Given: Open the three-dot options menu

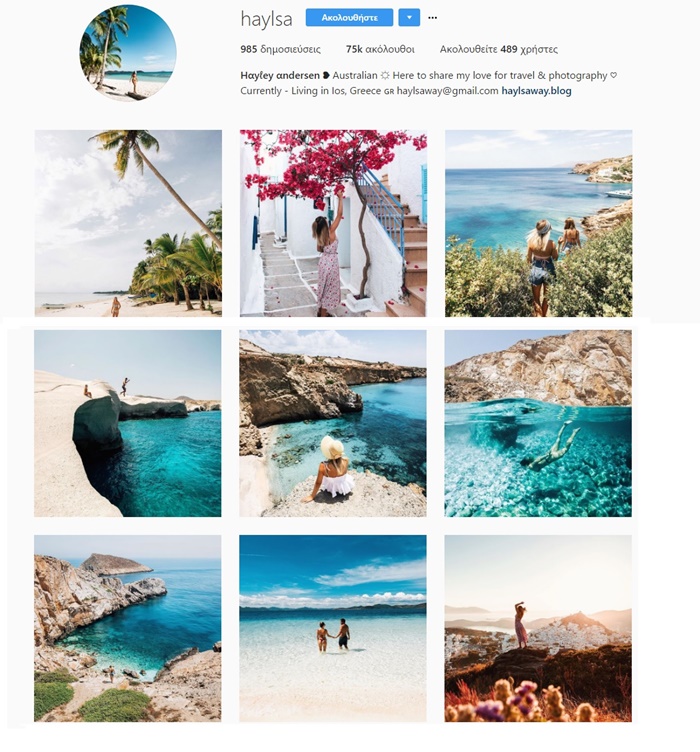Looking at the screenshot, I should coord(432,18).
